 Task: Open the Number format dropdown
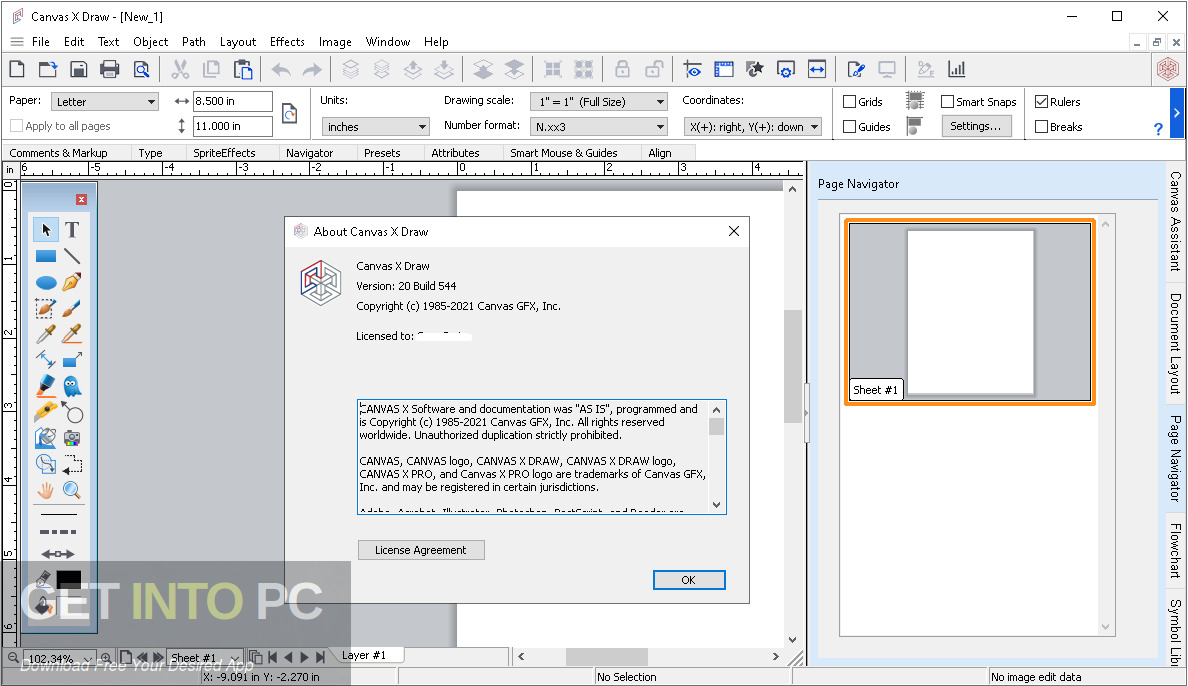[x=599, y=127]
